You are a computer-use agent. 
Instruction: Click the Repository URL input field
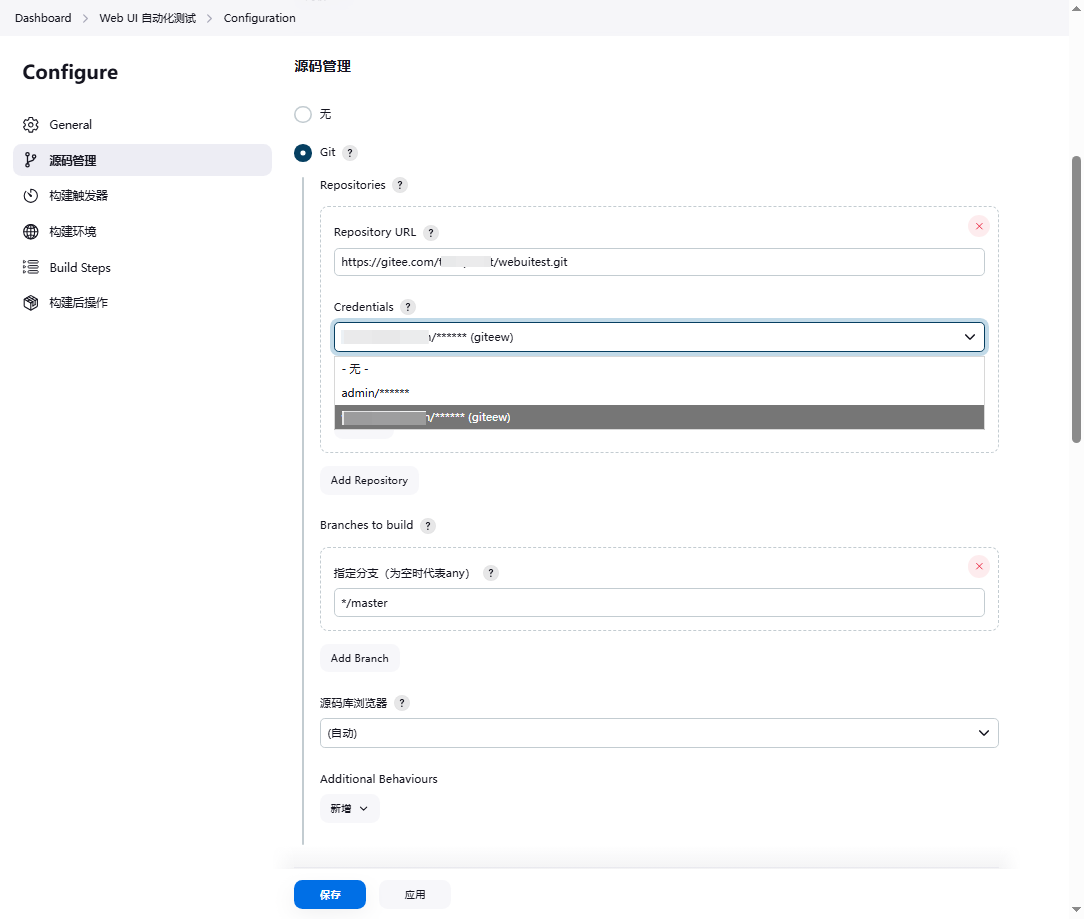point(660,262)
